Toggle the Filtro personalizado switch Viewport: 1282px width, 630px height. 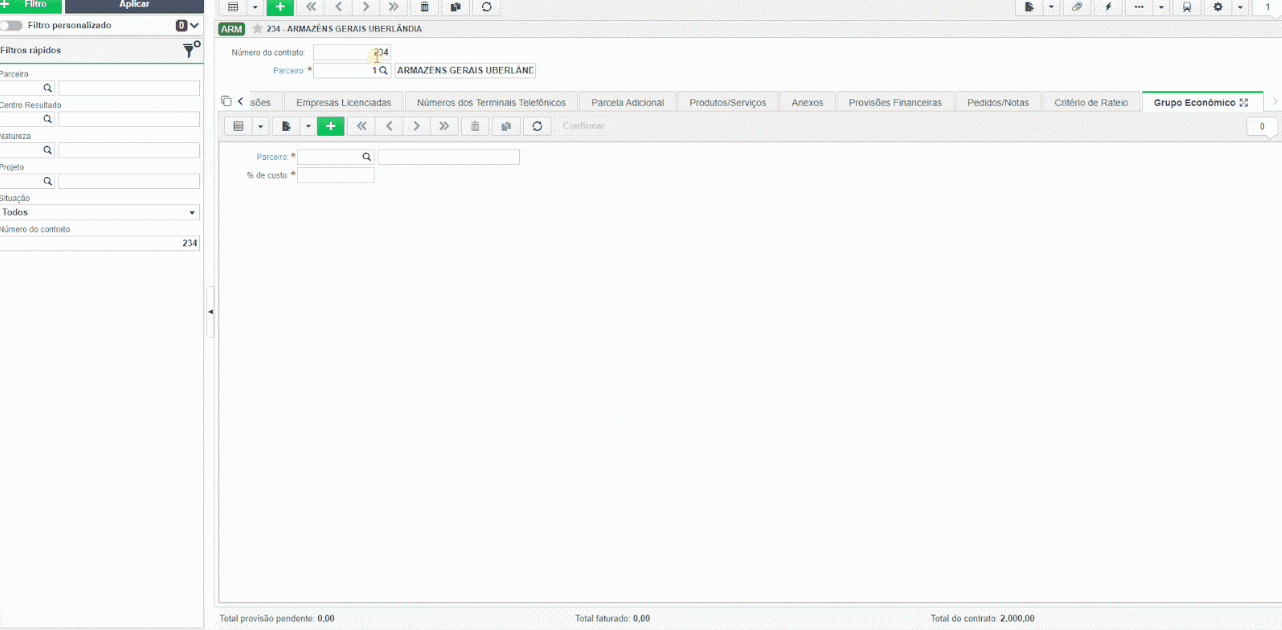tap(11, 25)
